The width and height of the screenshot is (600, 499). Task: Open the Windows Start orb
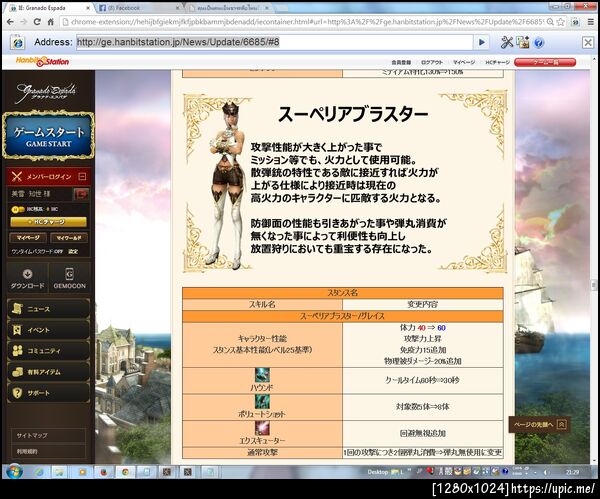point(14,472)
